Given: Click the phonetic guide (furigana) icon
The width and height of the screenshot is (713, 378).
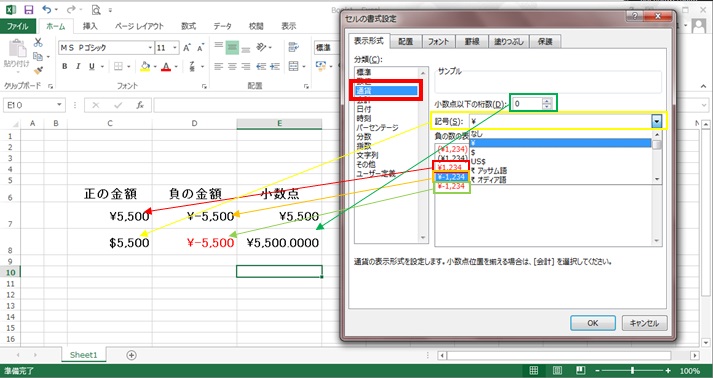Looking at the screenshot, I should point(192,66).
